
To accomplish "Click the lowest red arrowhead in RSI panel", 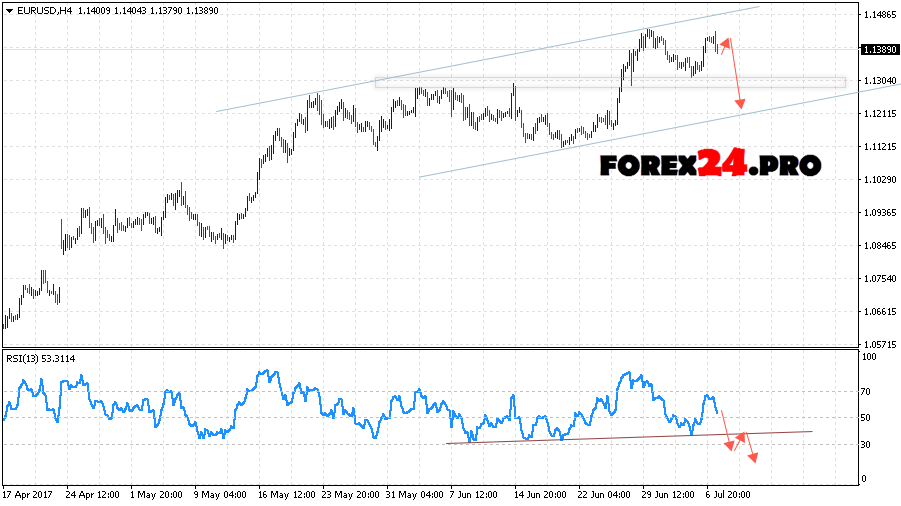I will tap(754, 458).
